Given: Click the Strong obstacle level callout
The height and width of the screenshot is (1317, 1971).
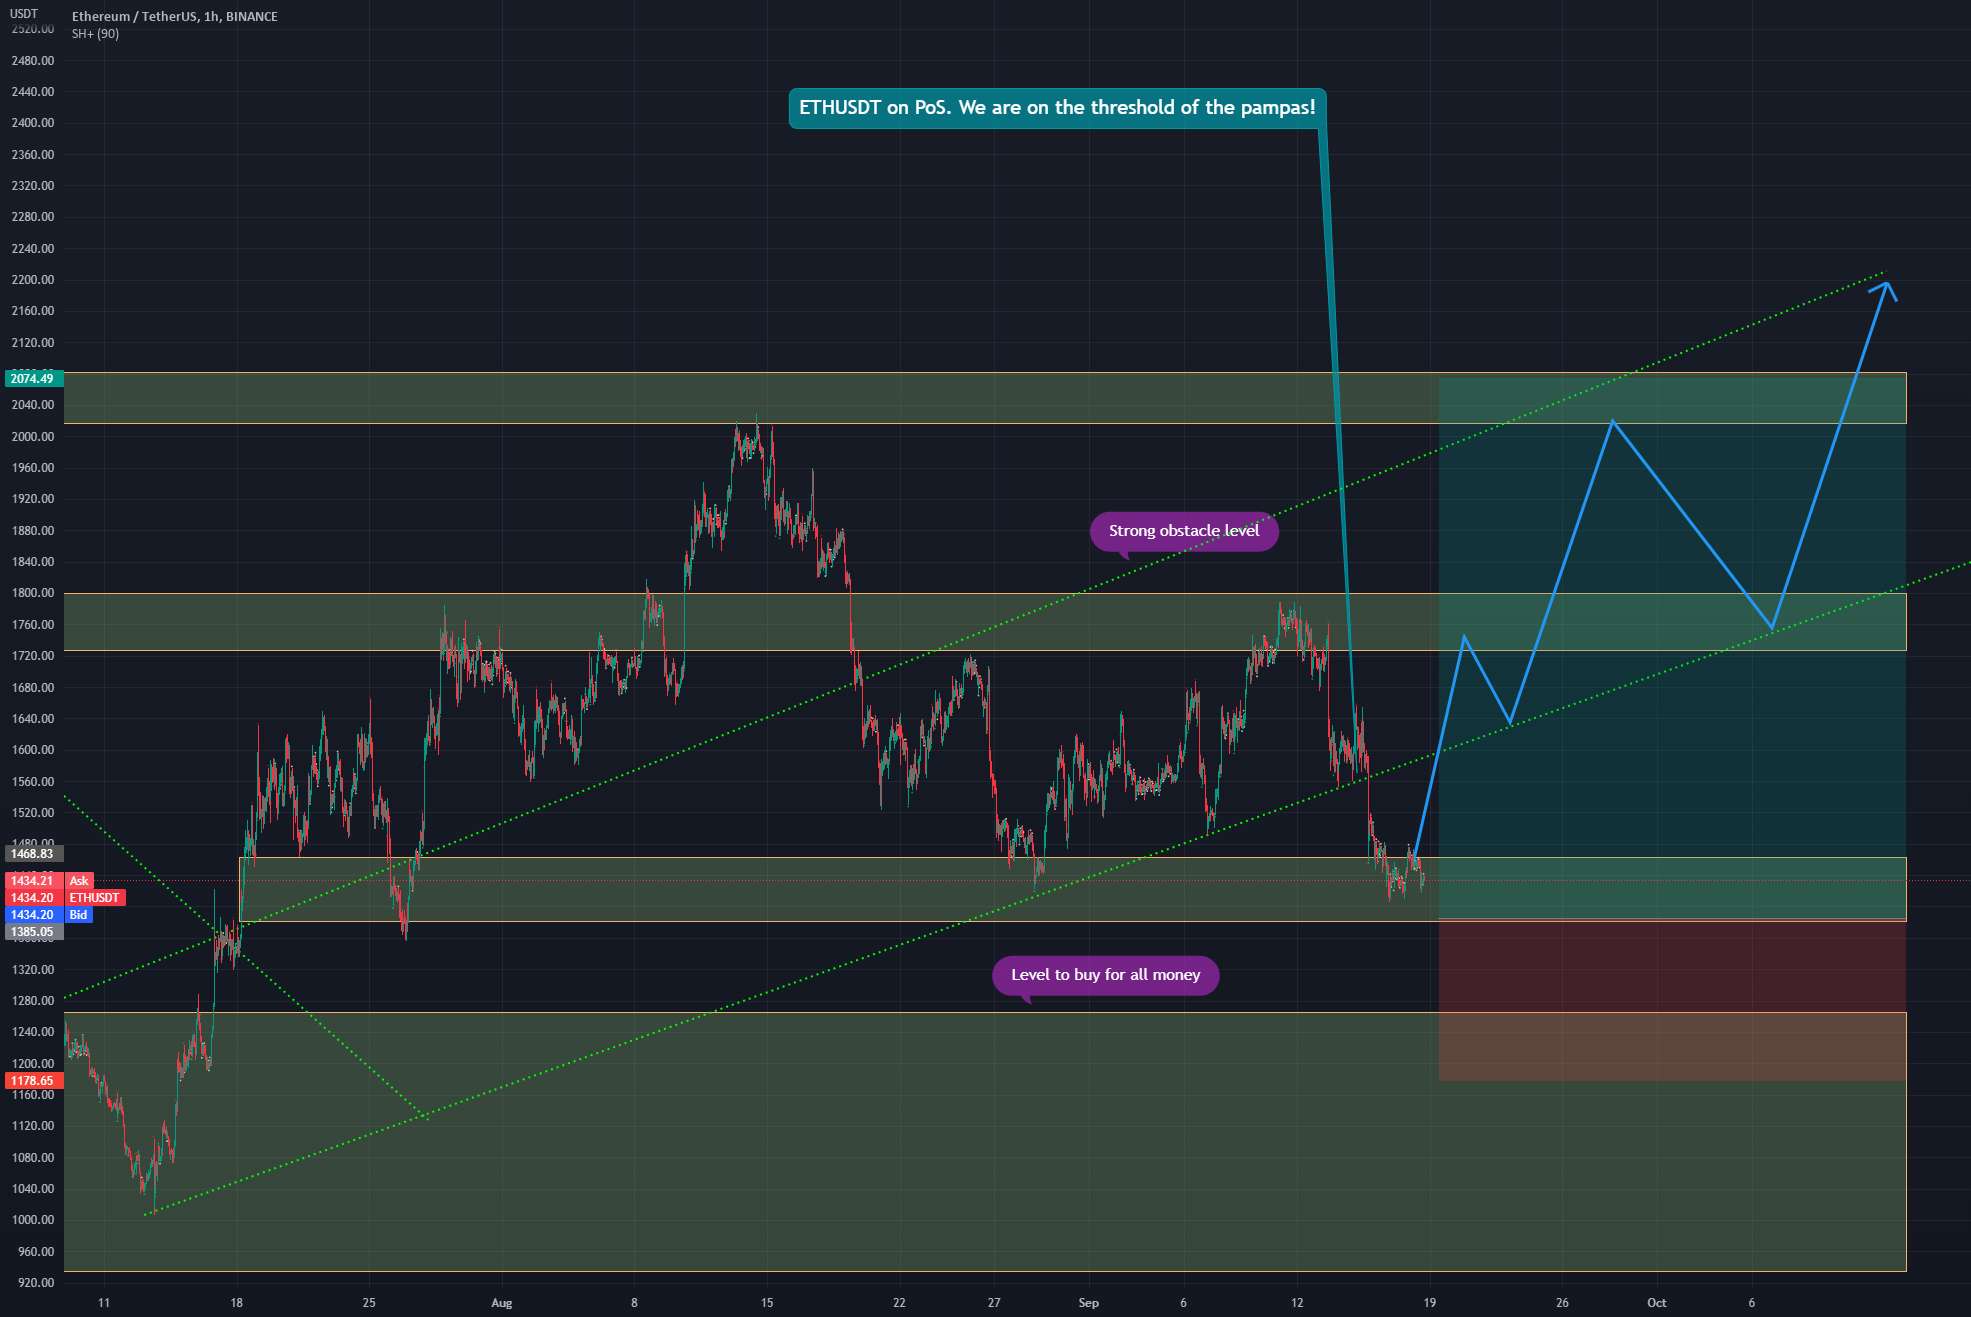Looking at the screenshot, I should click(1184, 531).
